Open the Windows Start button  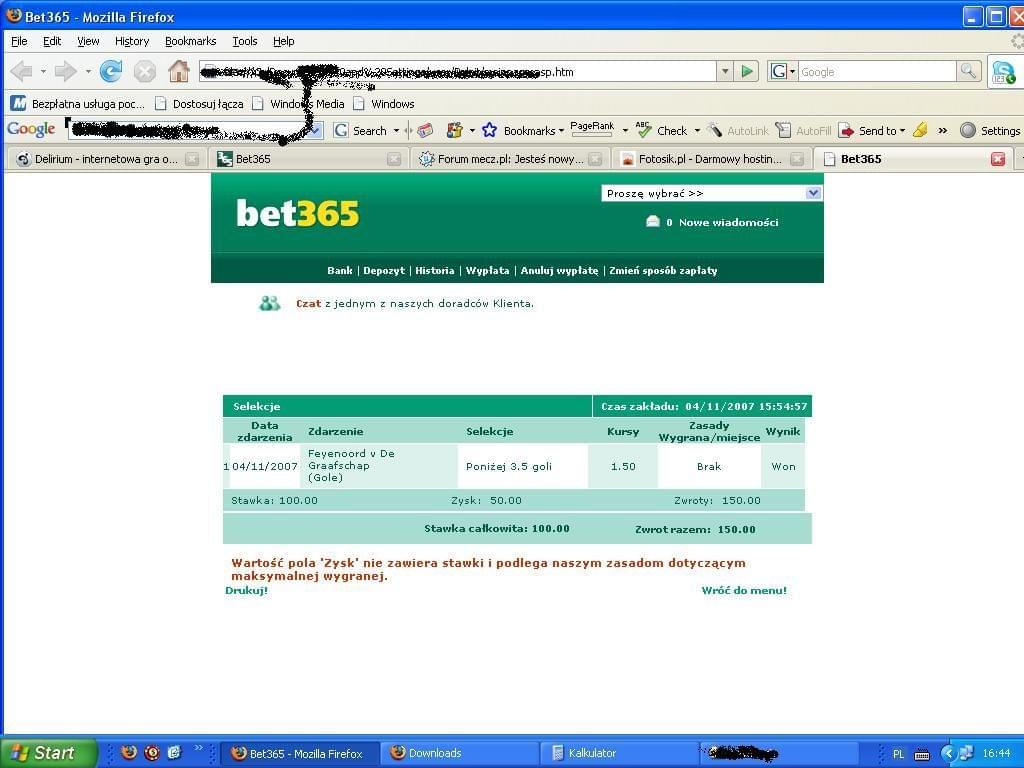pos(49,753)
